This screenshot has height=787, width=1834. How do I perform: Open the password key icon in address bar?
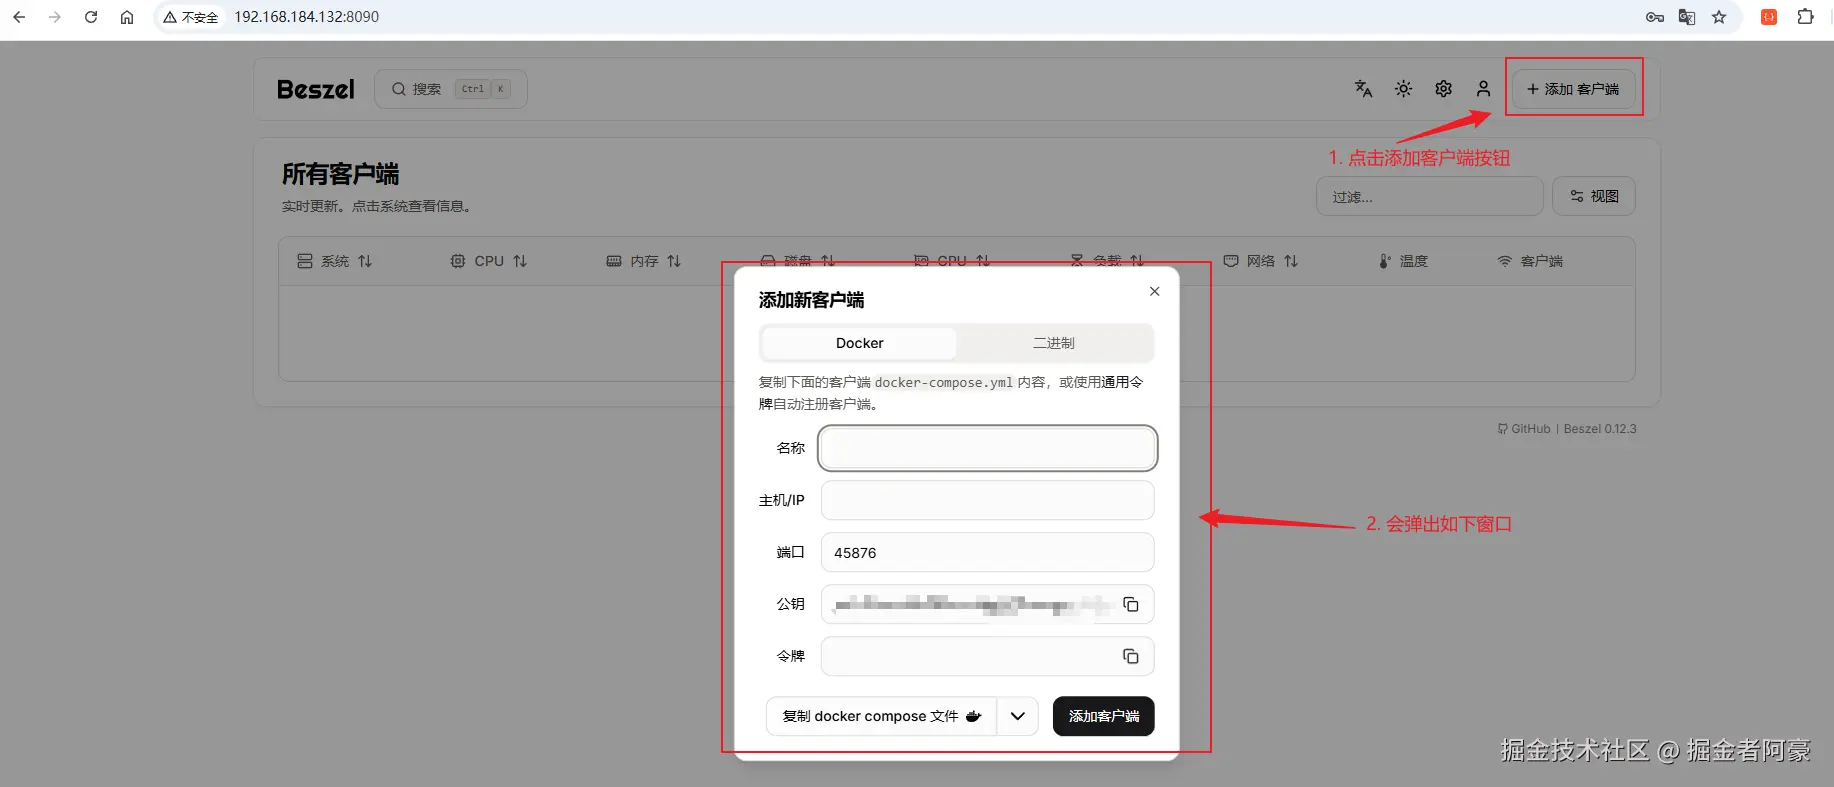(1655, 17)
